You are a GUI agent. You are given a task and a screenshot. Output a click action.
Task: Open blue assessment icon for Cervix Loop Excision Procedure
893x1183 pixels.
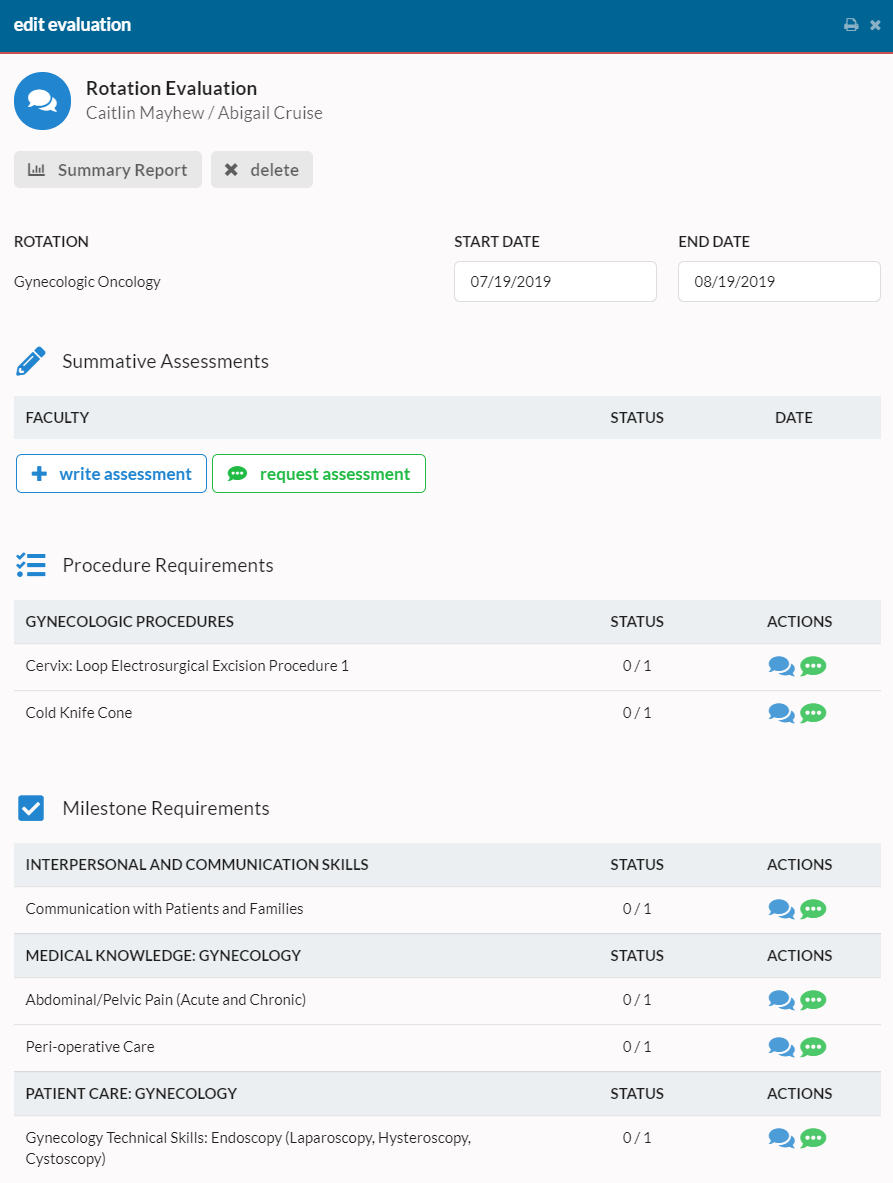pyautogui.click(x=781, y=666)
